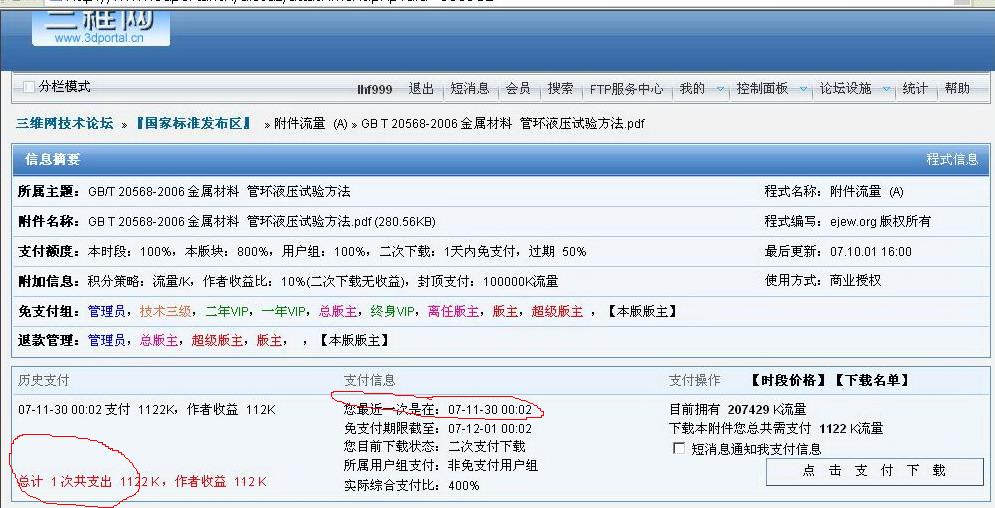Click 总版主 in 免支付组 row
Viewport: 995px width, 508px height.
[338, 311]
